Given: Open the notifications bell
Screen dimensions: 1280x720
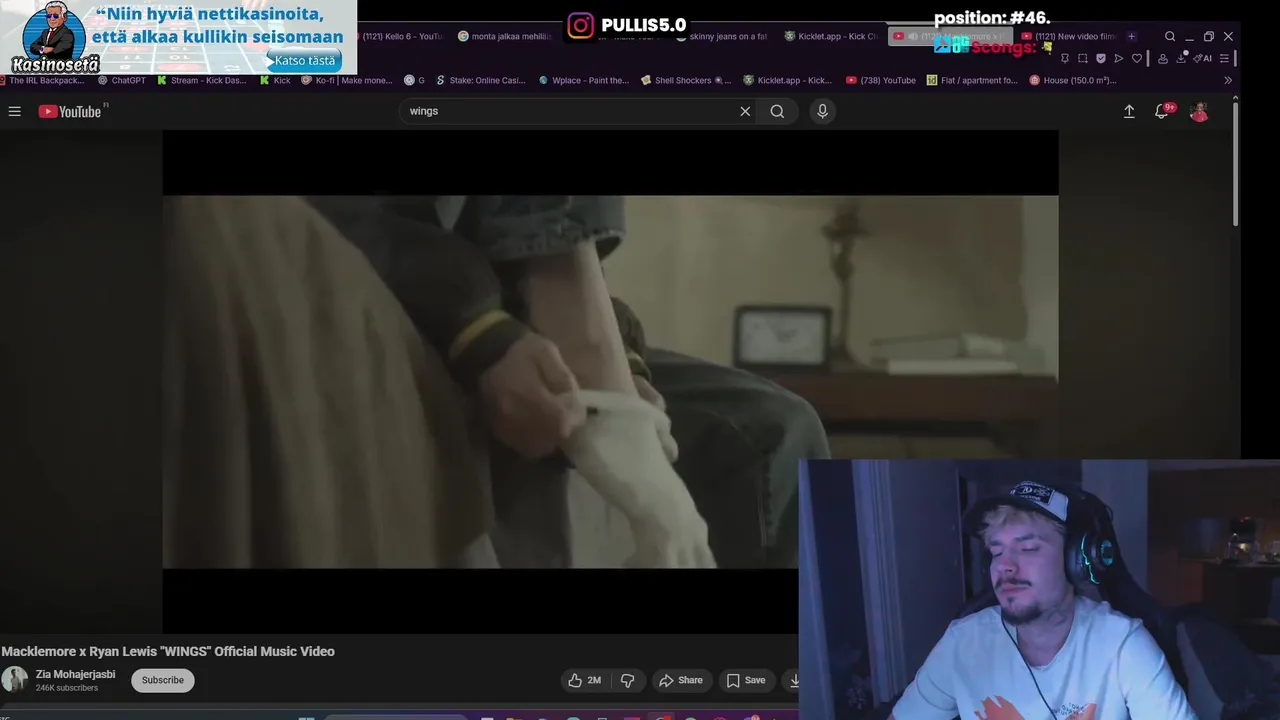Looking at the screenshot, I should (1162, 111).
